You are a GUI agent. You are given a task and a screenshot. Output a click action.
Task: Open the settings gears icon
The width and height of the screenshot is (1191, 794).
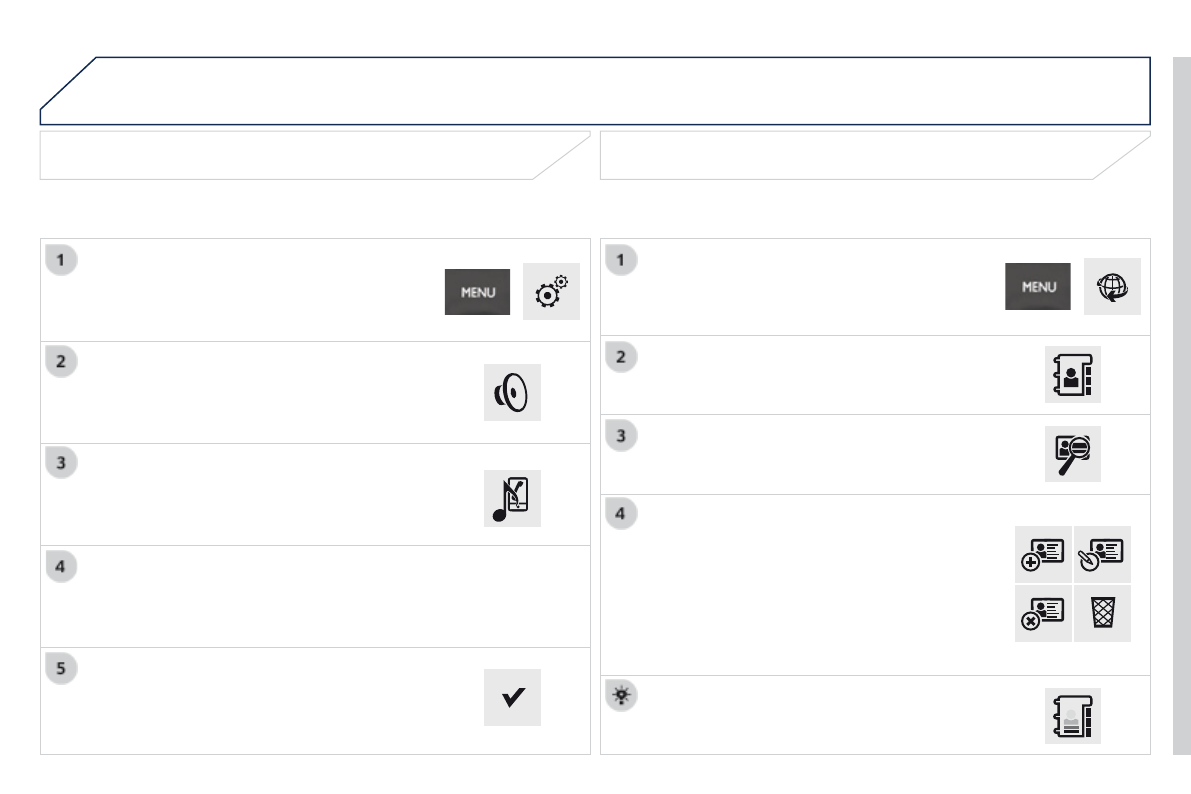tap(551, 292)
